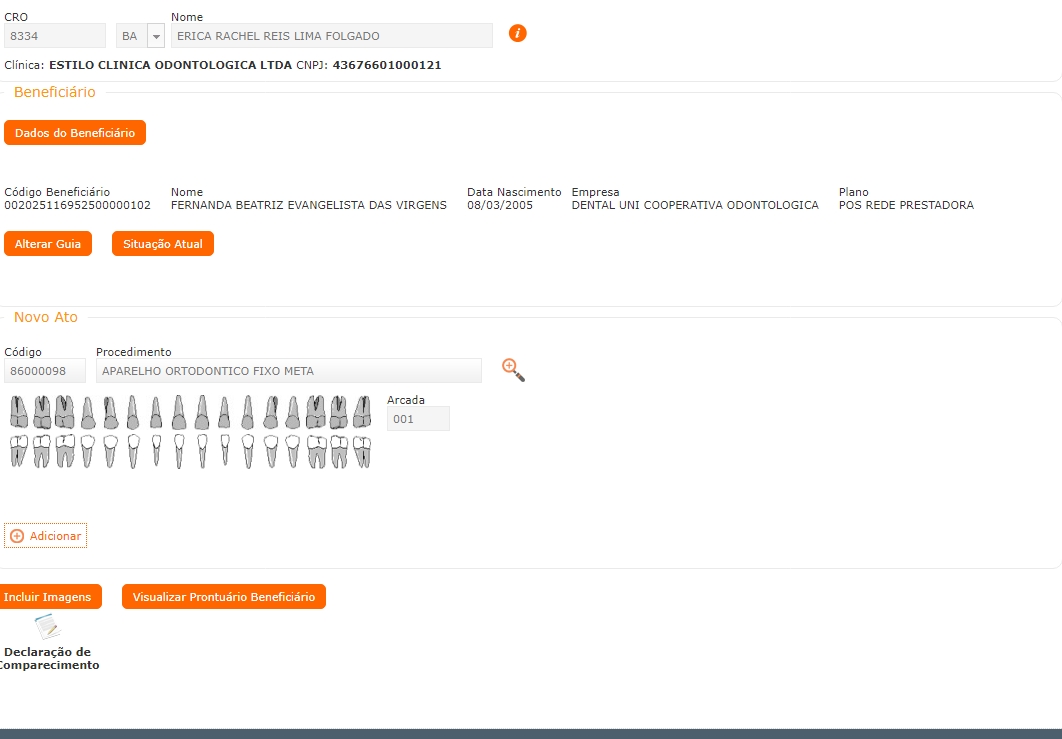The width and height of the screenshot is (1062, 739).
Task: Select the fourth upper-row tooth from the right
Action: [293, 412]
